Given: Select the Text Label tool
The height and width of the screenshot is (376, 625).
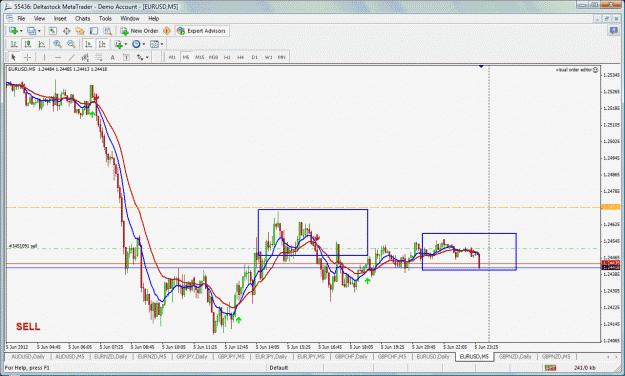Looking at the screenshot, I should (126, 57).
